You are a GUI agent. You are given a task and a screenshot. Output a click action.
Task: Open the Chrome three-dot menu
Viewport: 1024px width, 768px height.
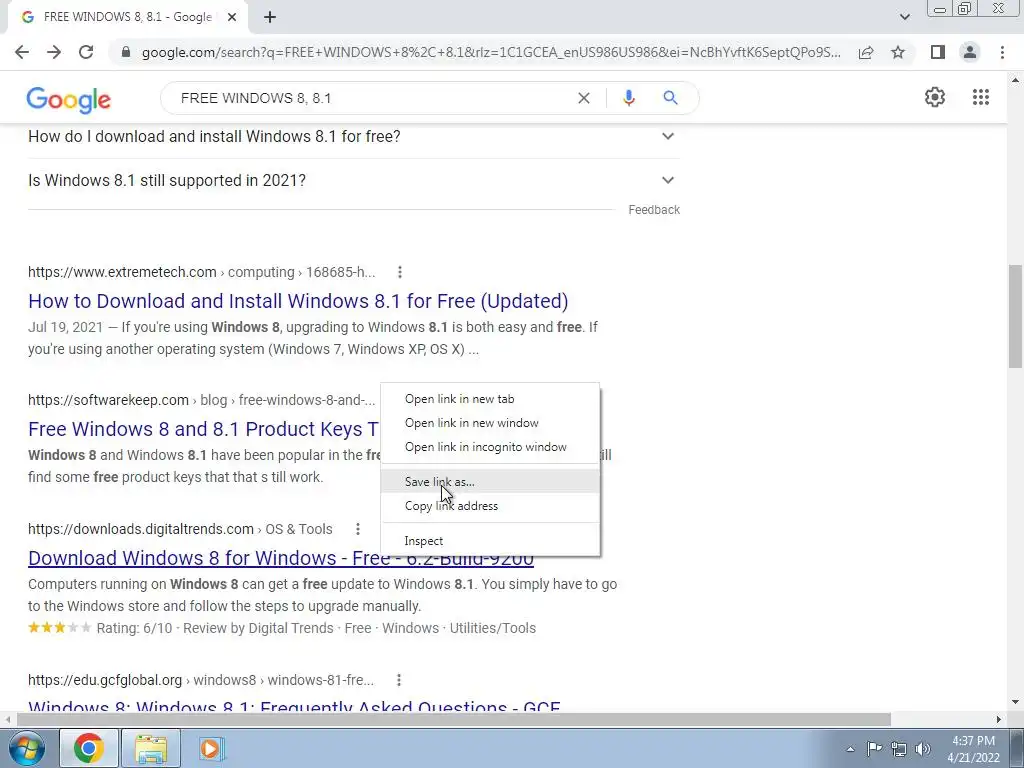[1002, 52]
